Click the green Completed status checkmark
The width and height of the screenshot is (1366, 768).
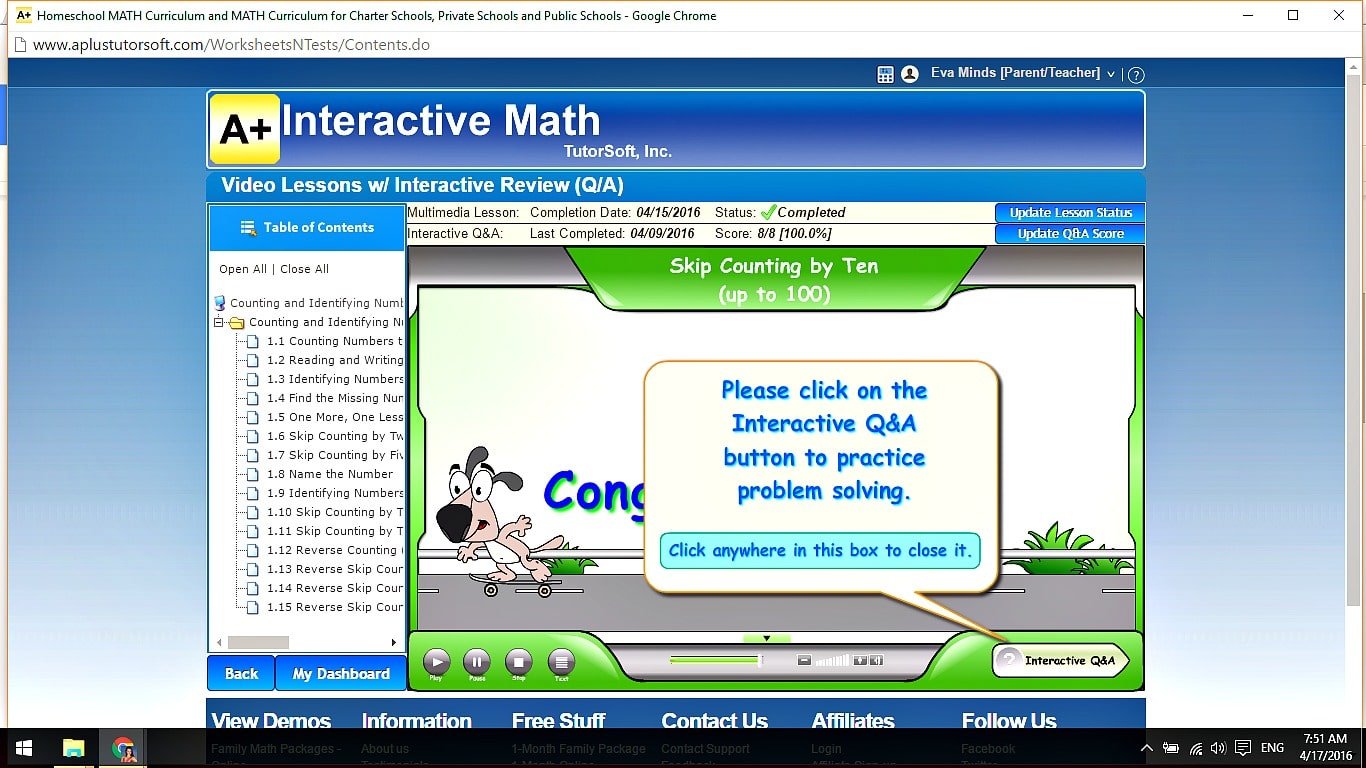(768, 212)
